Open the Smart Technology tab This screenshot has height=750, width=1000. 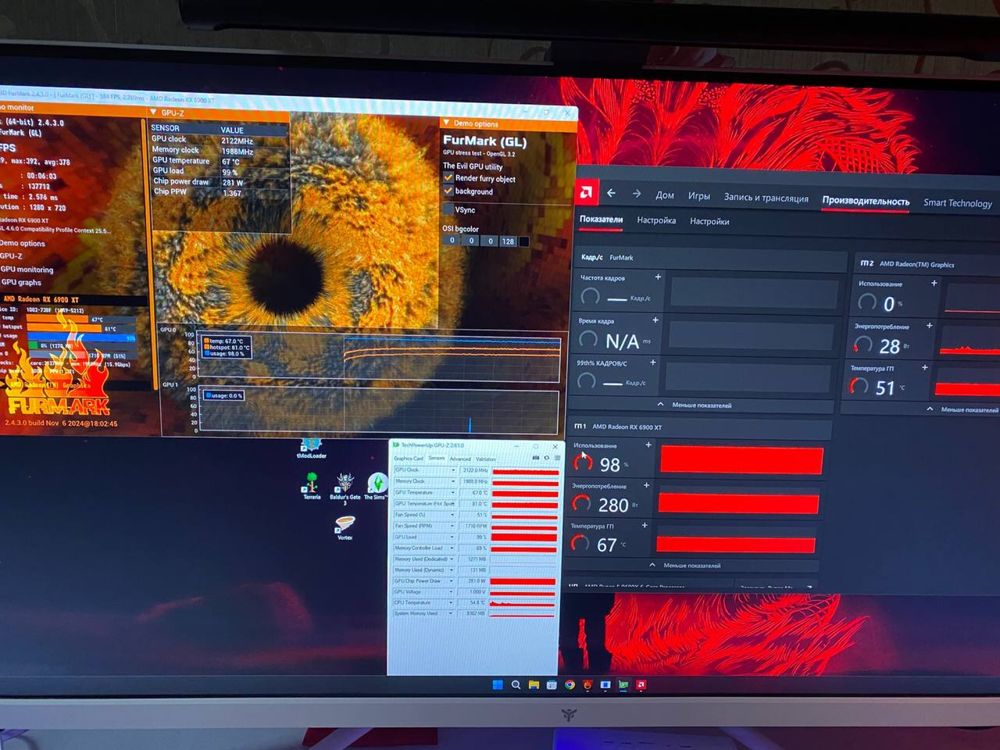click(x=957, y=203)
